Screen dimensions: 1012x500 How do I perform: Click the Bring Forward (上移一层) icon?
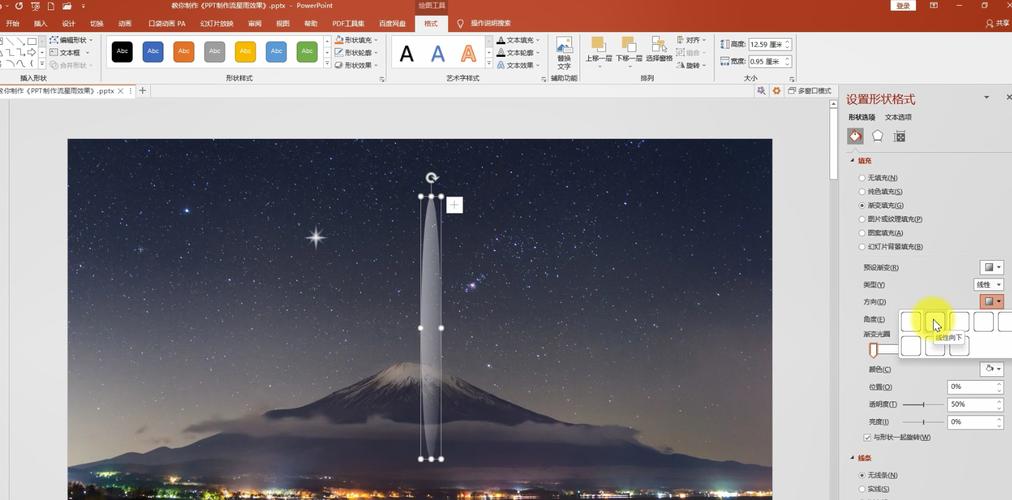pyautogui.click(x=598, y=46)
